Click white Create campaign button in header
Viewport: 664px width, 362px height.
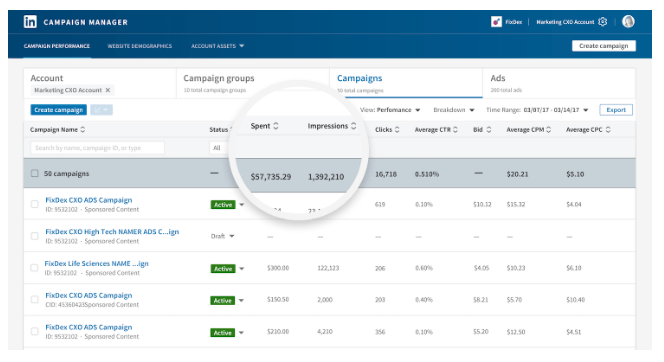604,46
